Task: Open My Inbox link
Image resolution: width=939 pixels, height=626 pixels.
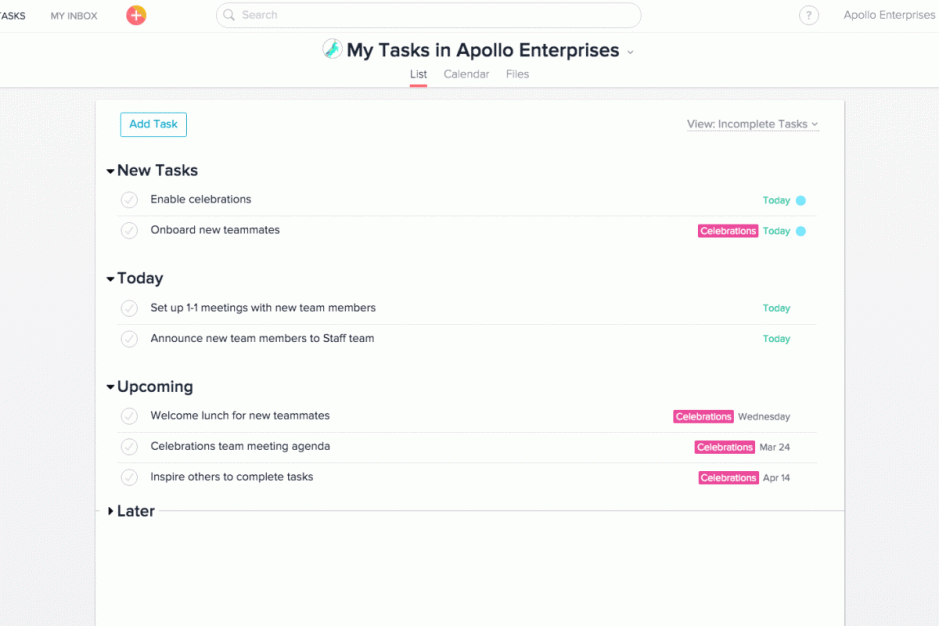Action: click(x=74, y=16)
